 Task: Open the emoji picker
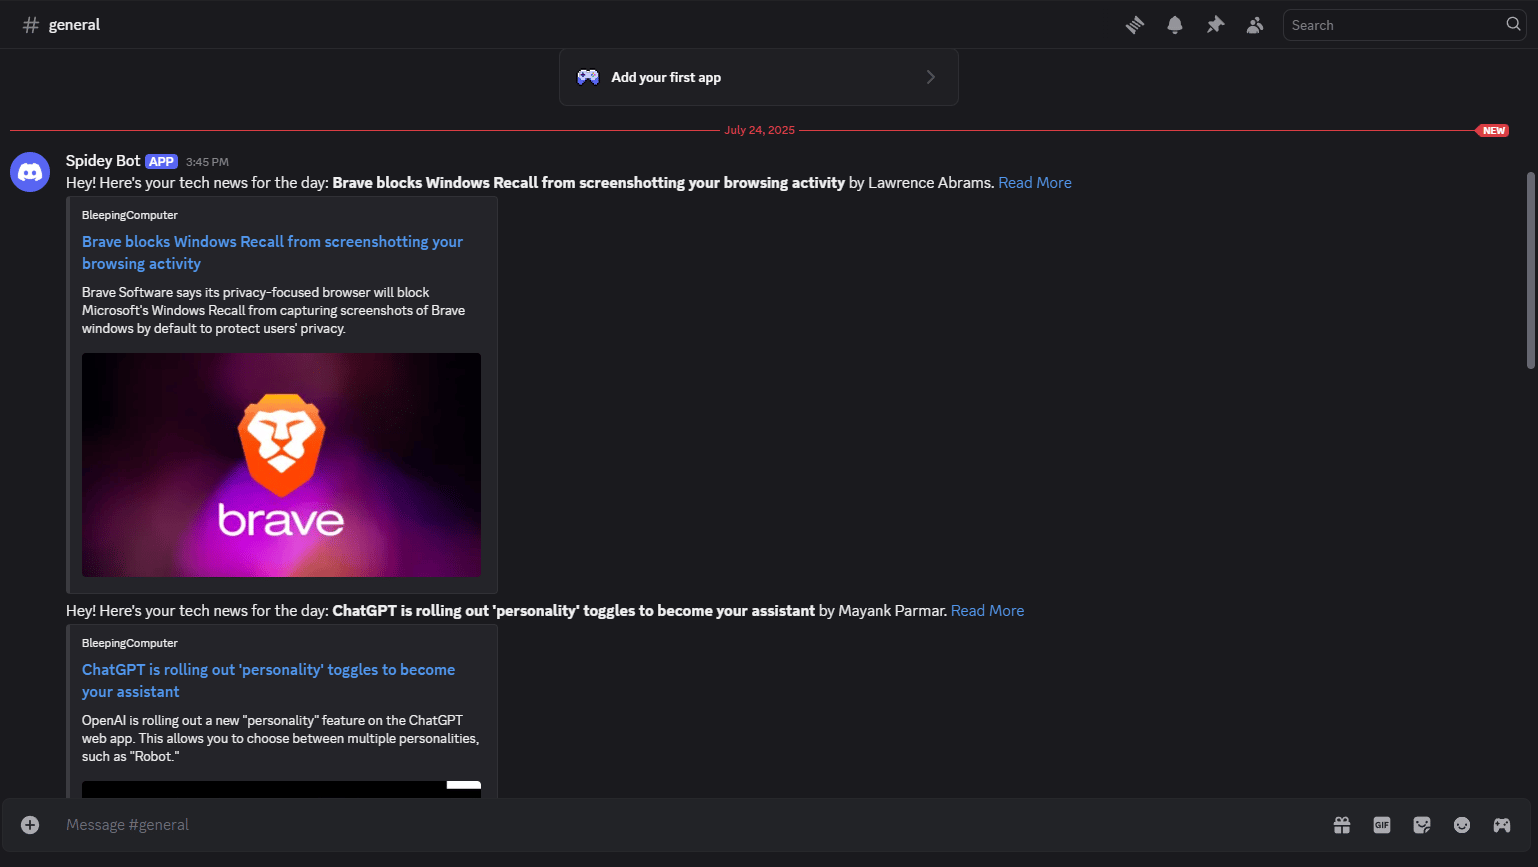(x=1462, y=825)
